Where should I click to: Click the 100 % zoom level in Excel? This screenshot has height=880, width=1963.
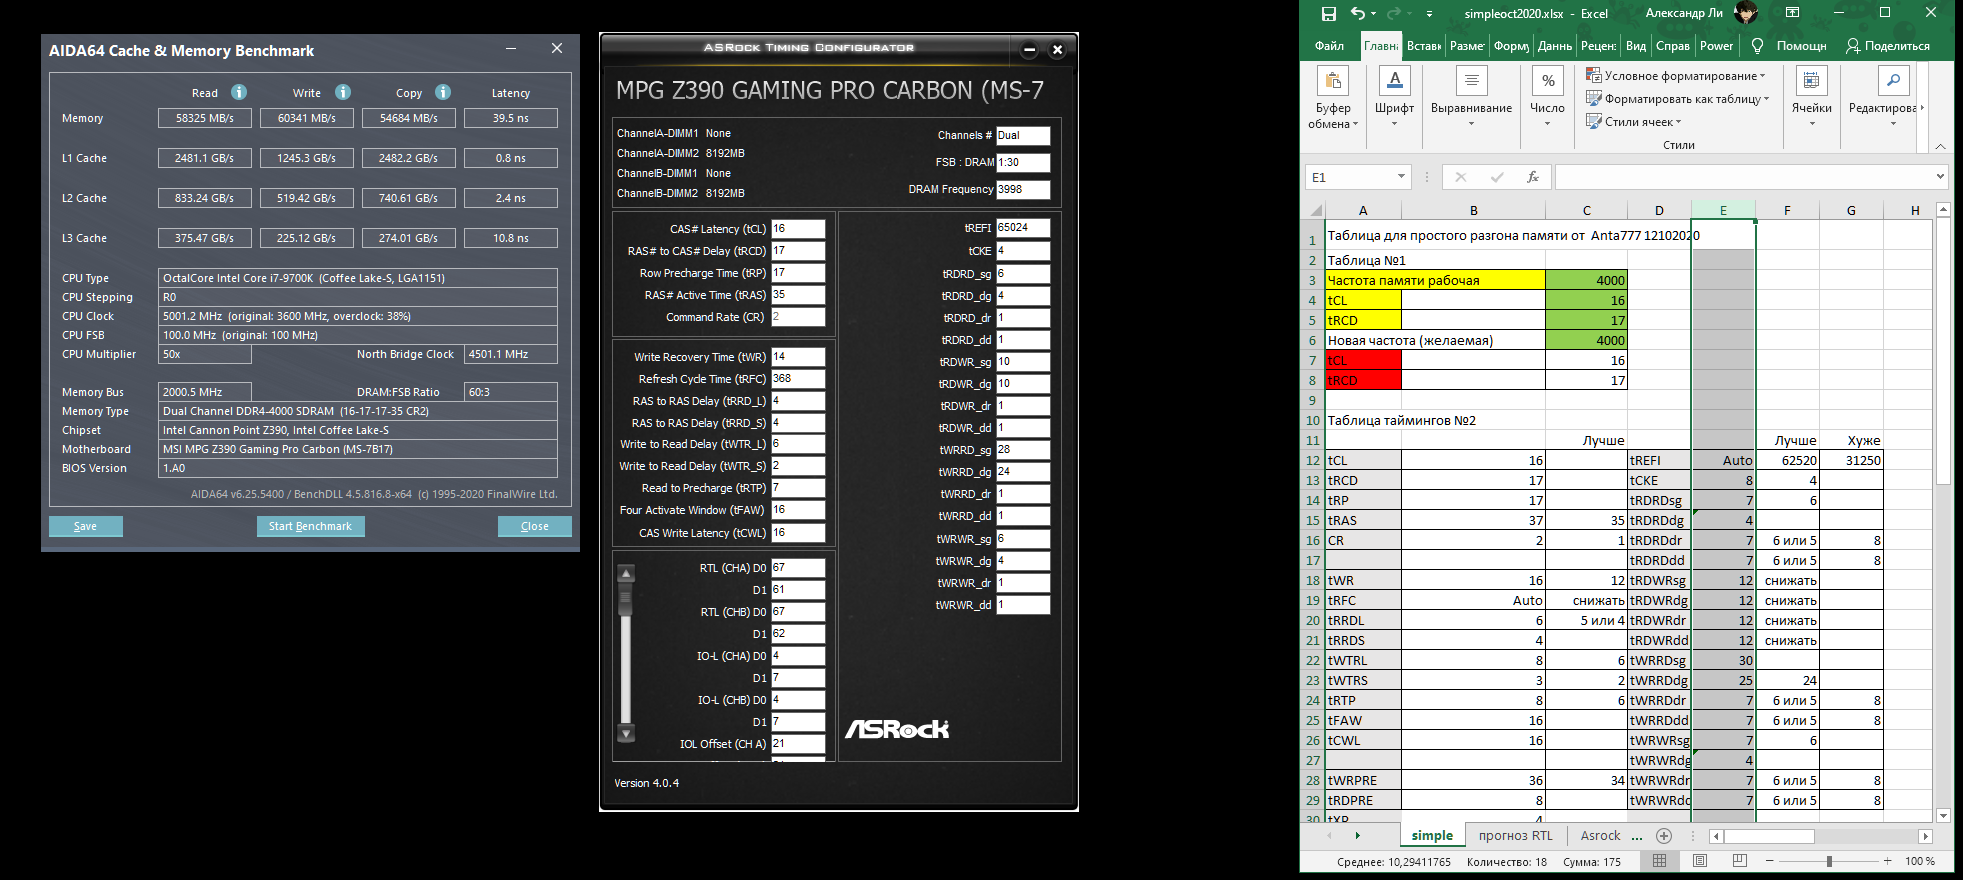click(x=1919, y=861)
